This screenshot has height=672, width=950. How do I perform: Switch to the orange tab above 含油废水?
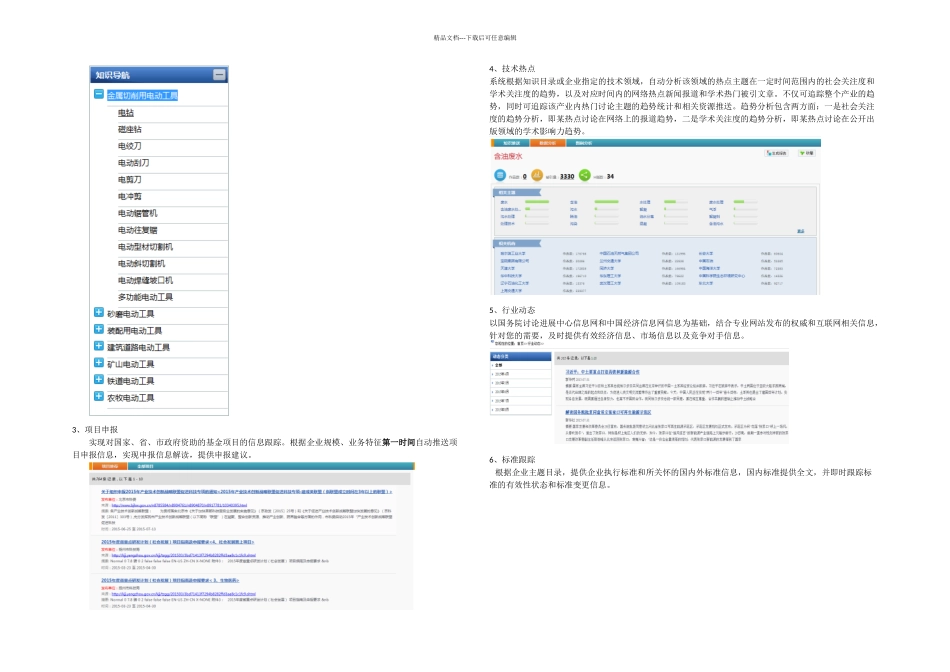547,143
